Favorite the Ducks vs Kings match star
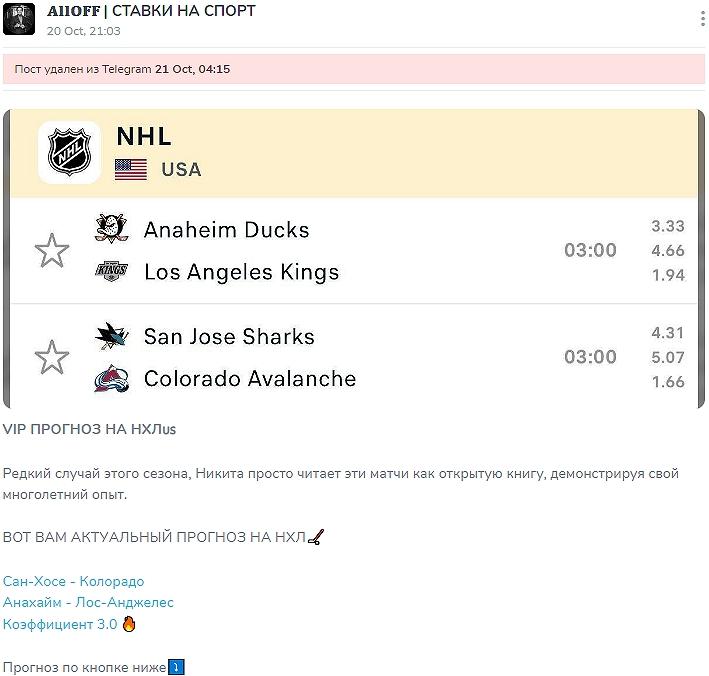Image resolution: width=709 pixels, height=676 pixels. point(52,251)
